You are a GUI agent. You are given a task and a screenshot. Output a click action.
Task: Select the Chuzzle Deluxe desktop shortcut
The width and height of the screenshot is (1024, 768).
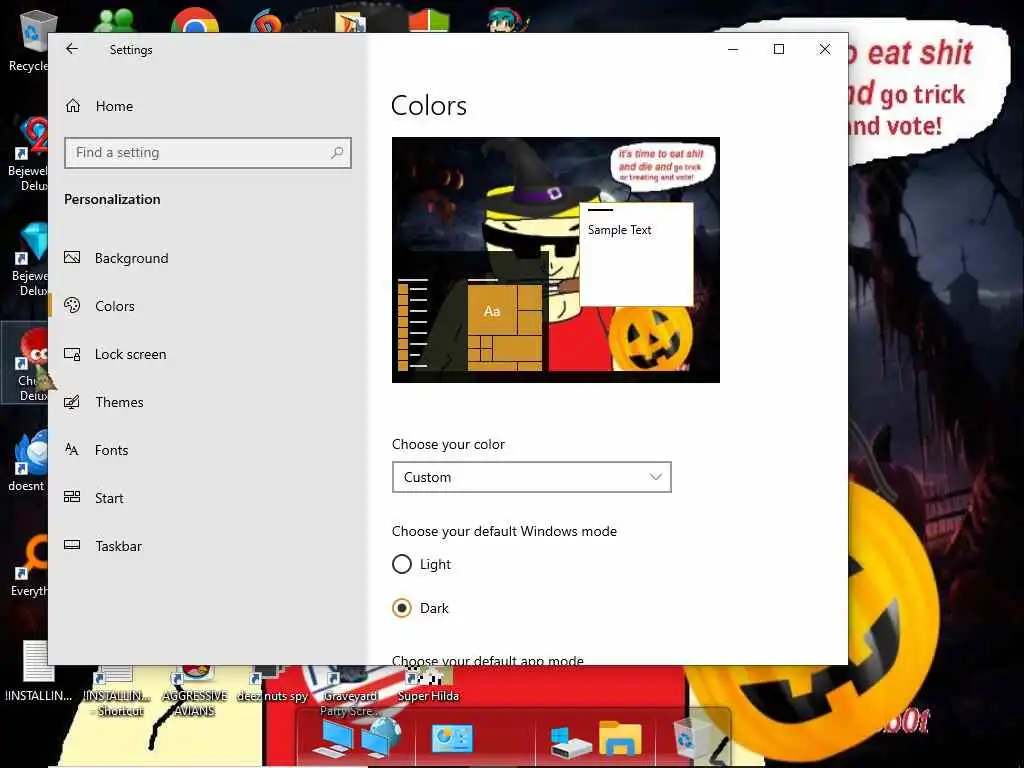(27, 364)
